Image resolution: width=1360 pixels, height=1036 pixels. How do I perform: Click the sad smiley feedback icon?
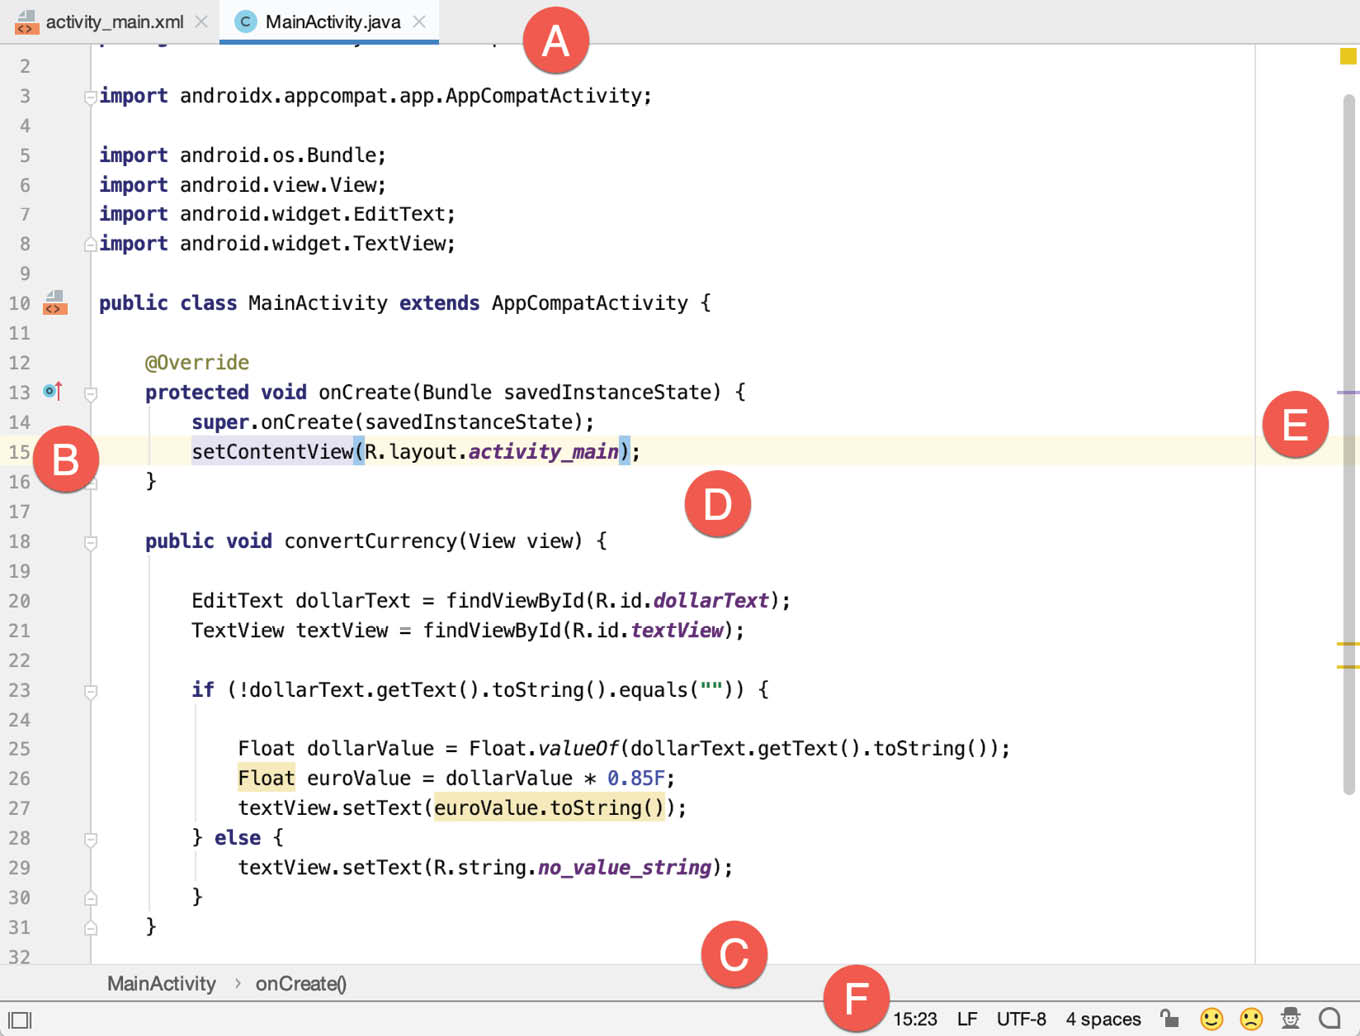point(1251,1019)
